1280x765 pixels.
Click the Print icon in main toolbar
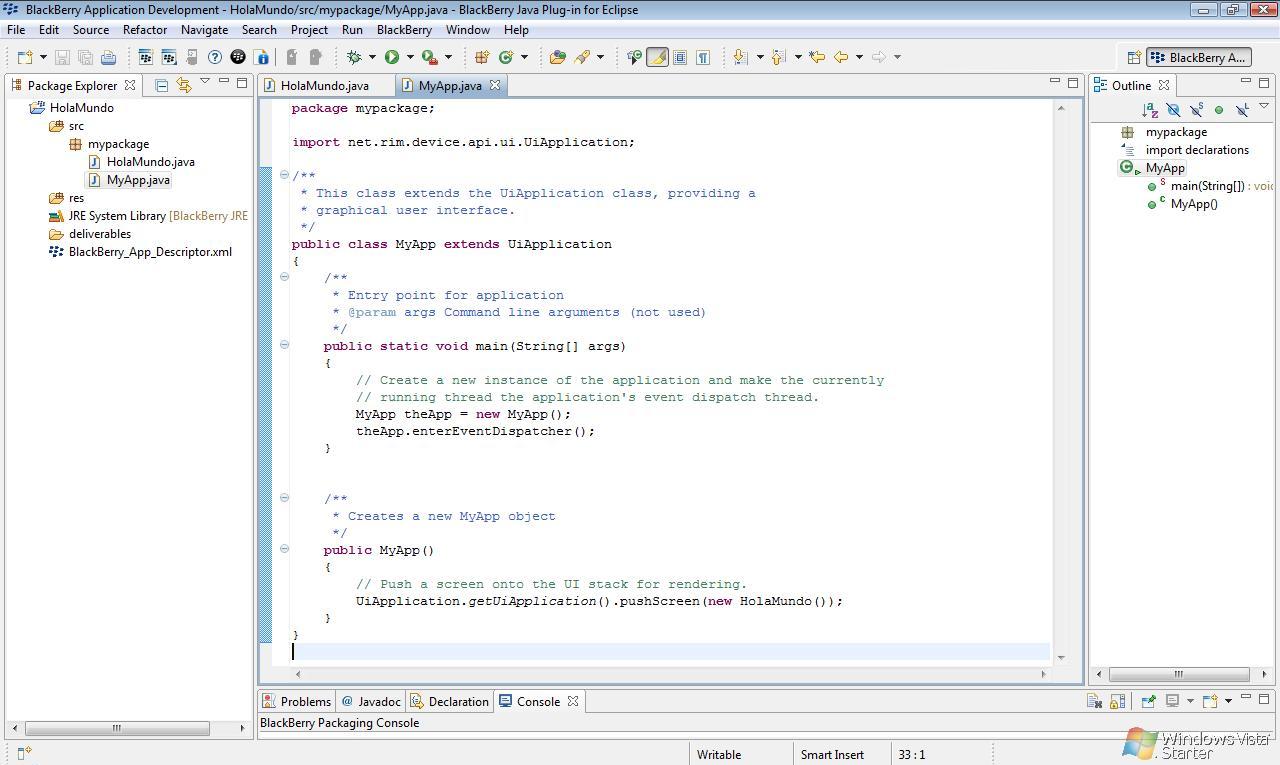(x=108, y=57)
